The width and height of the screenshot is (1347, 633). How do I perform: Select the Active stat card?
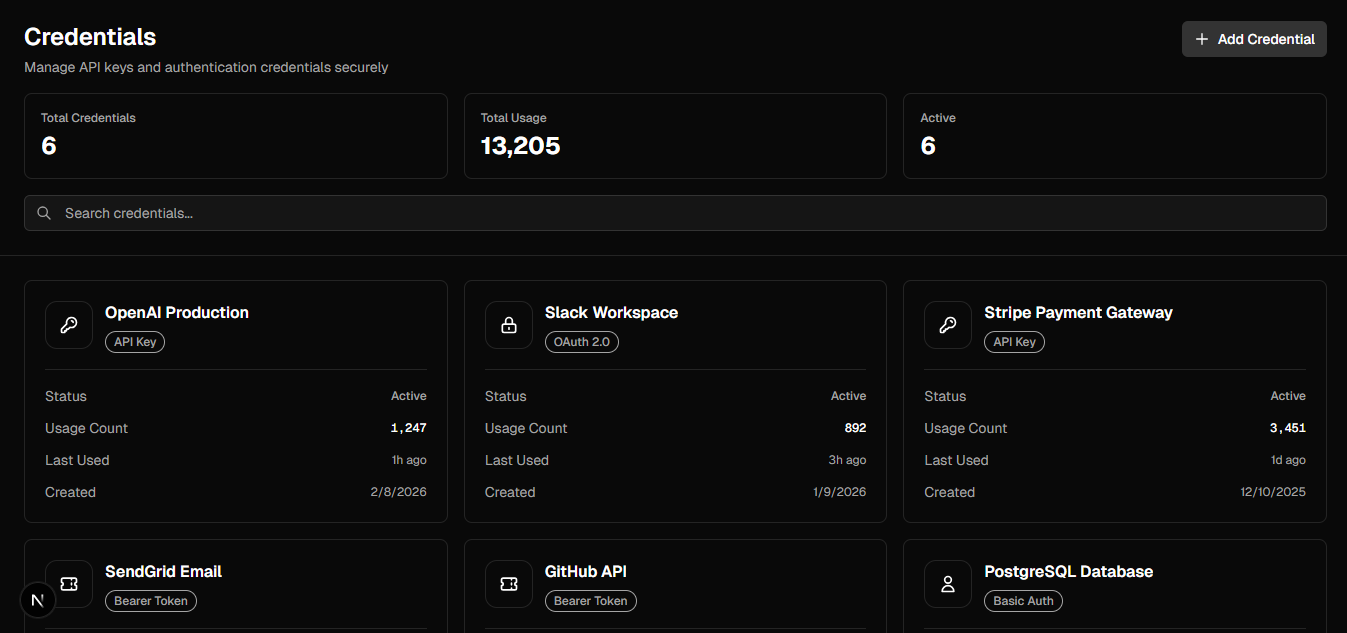click(1115, 136)
